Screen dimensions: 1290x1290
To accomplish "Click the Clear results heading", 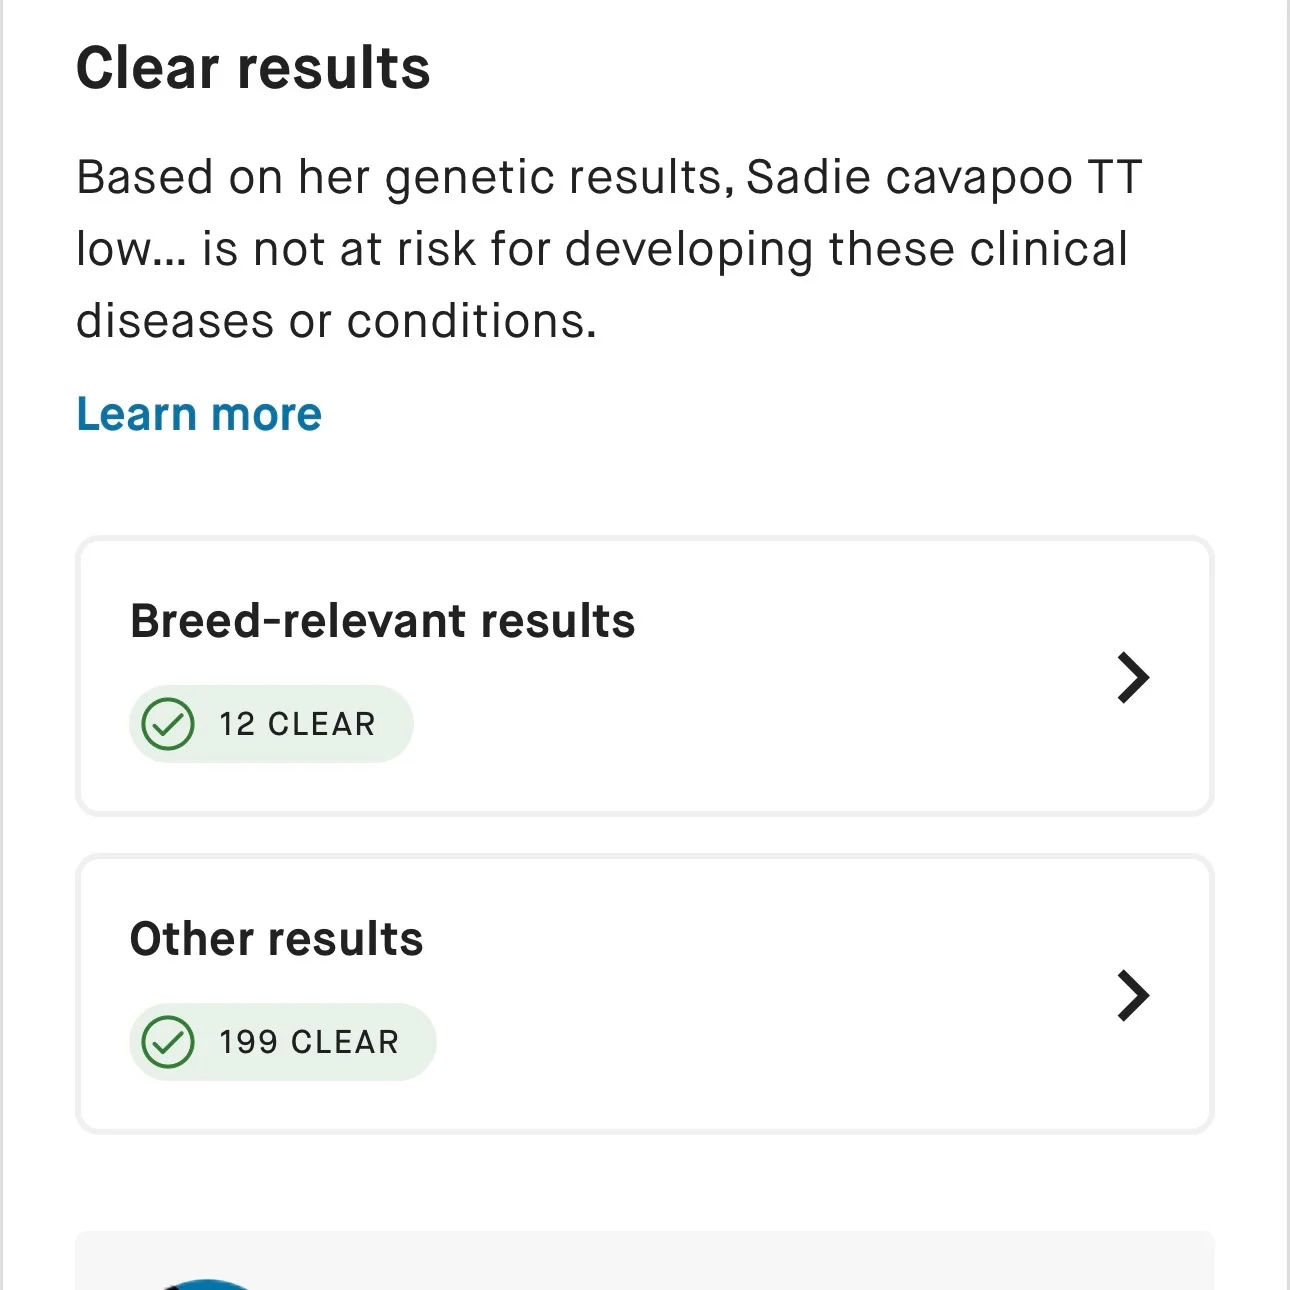I will click(x=253, y=68).
